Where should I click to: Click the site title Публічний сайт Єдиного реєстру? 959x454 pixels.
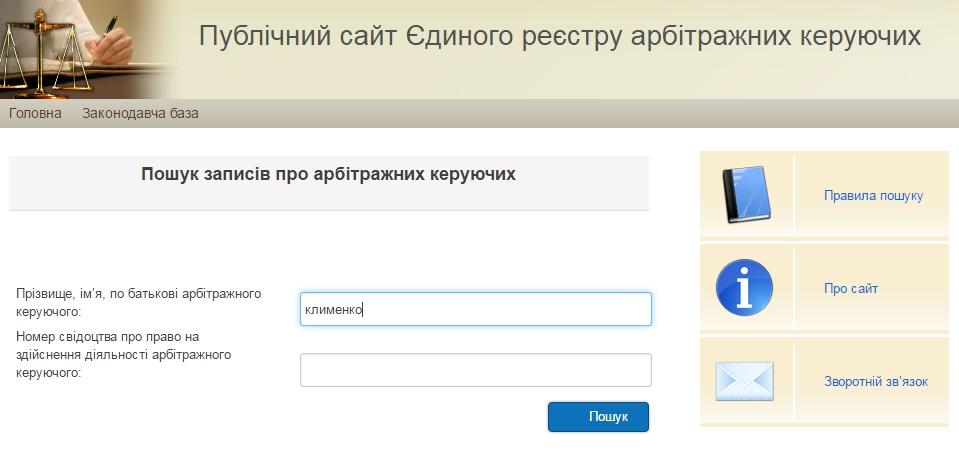[x=559, y=37]
